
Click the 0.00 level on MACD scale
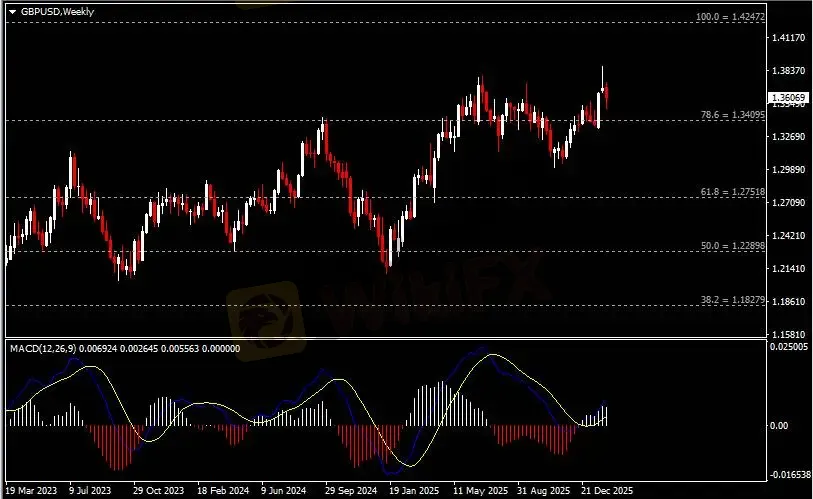pyautogui.click(x=779, y=425)
